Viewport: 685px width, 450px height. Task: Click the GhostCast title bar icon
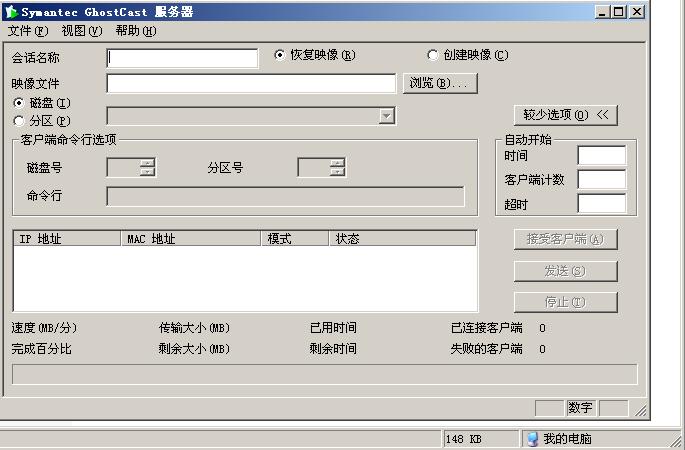coord(11,12)
